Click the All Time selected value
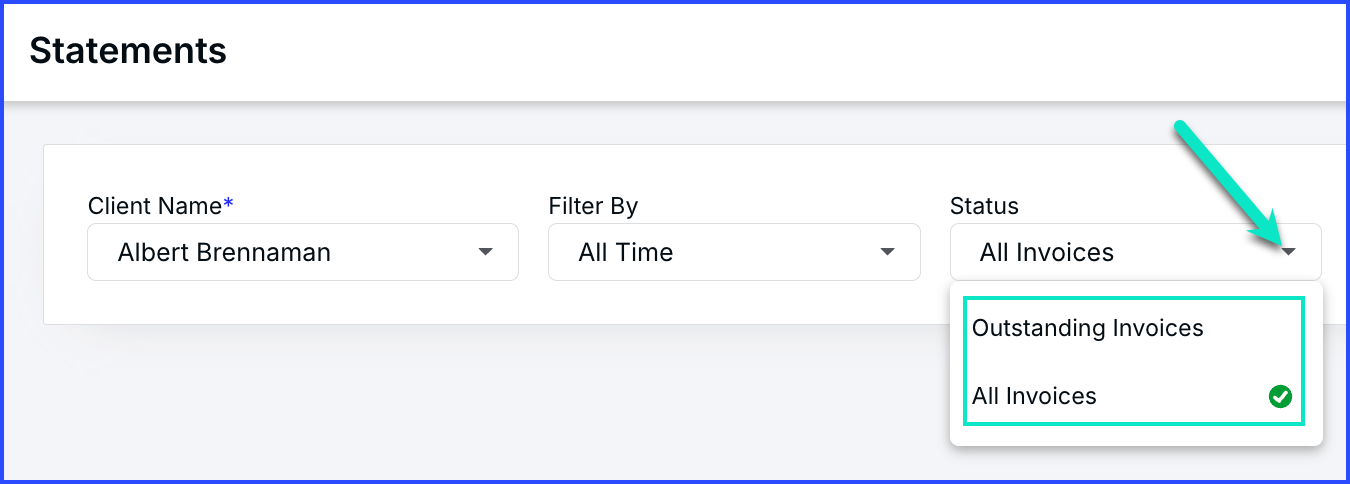Screen dimensions: 1350x484 point(626,253)
